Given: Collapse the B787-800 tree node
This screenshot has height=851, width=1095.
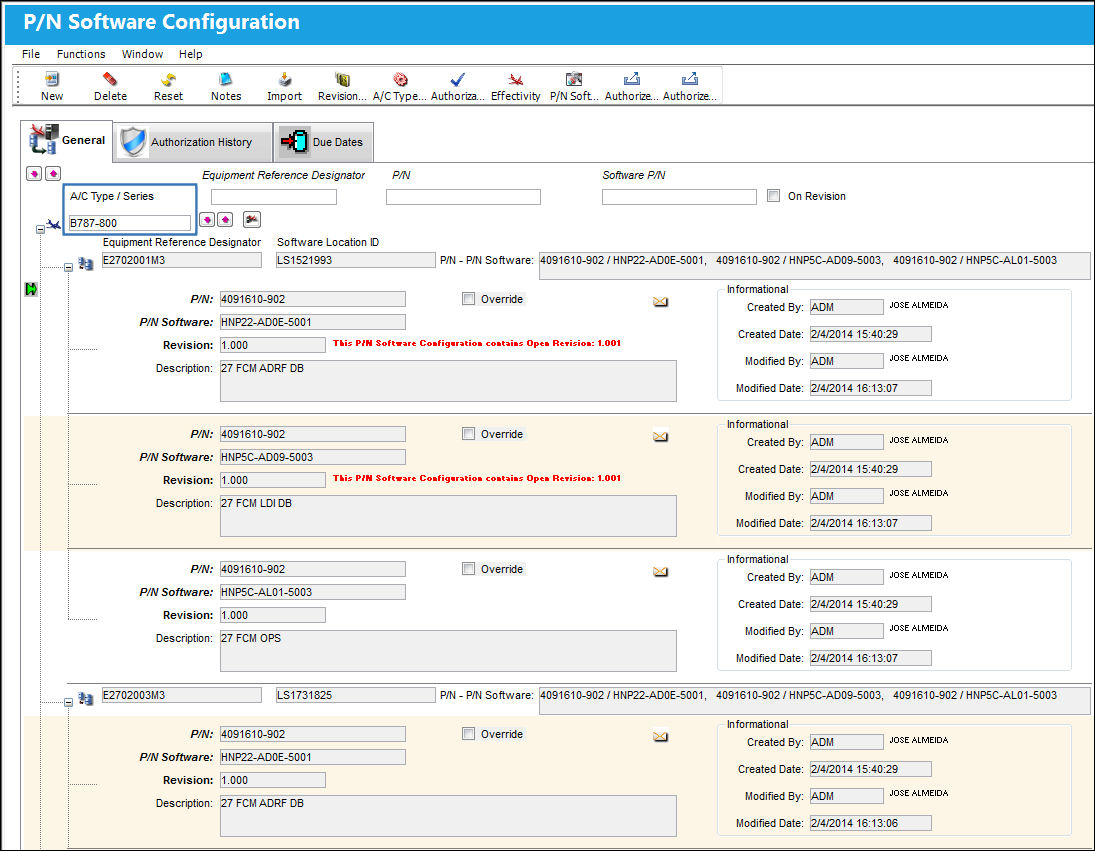Looking at the screenshot, I should pos(40,229).
